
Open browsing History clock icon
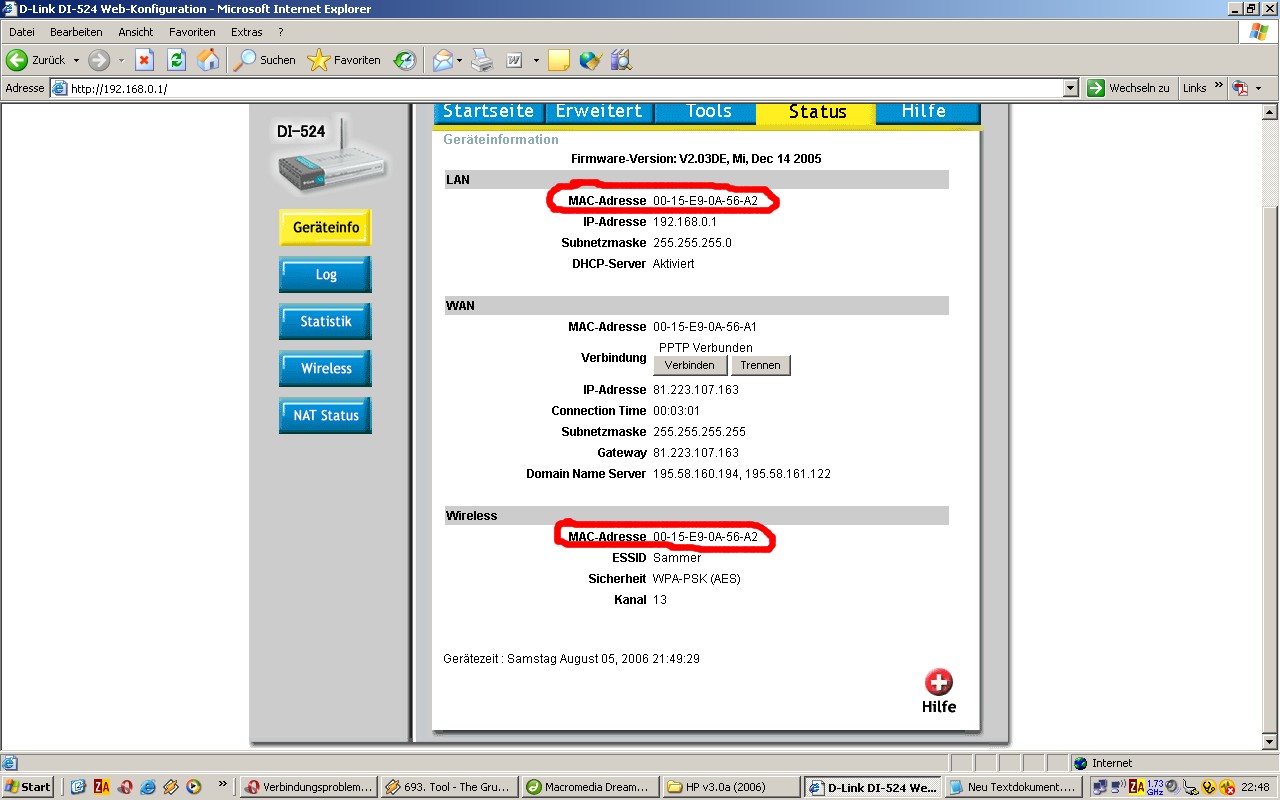click(404, 60)
